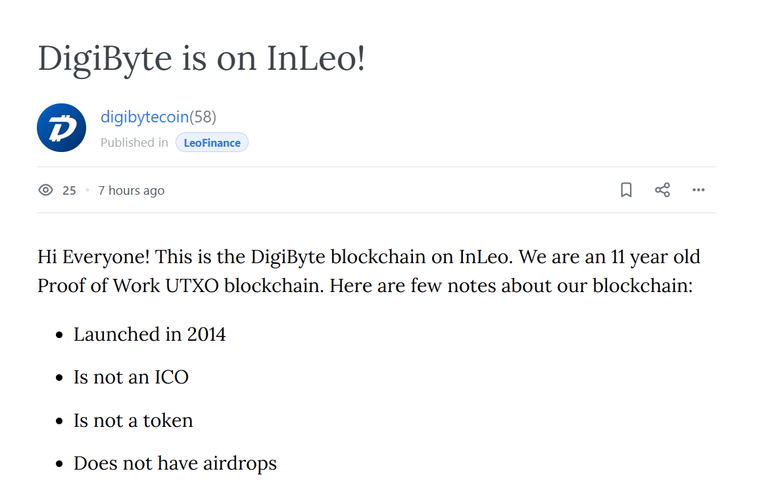Viewport: 768px width, 498px height.
Task: Click the 'DigiByte is on InLeo!' title
Action: (201, 59)
